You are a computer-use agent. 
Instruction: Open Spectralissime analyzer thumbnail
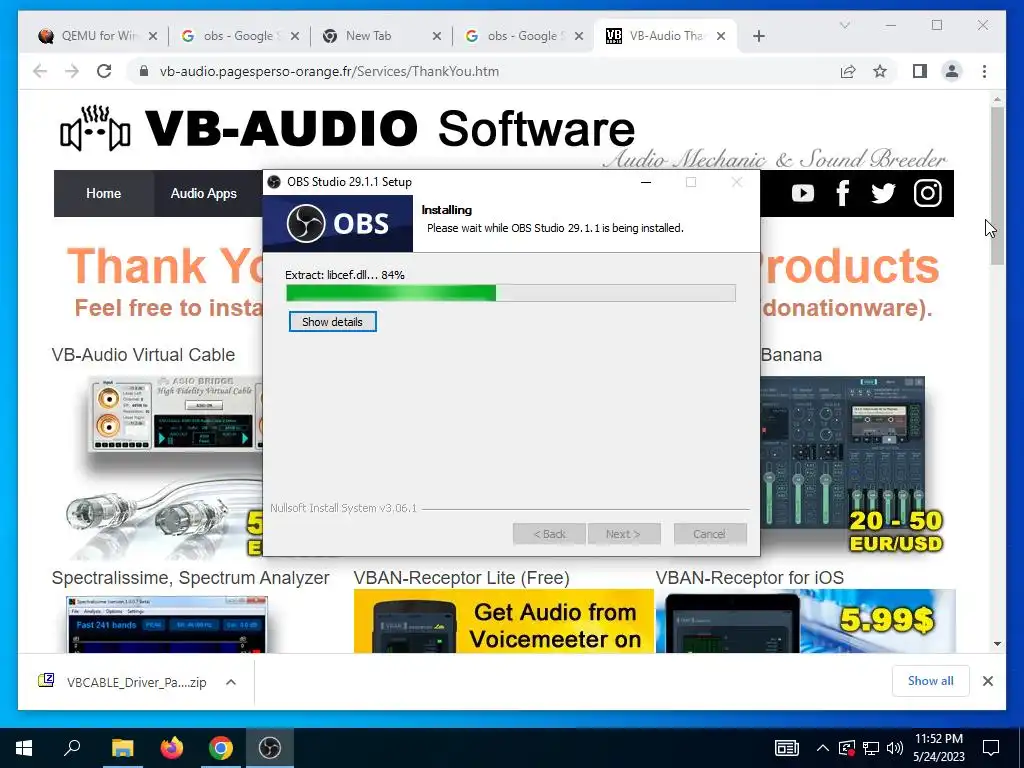click(x=167, y=624)
